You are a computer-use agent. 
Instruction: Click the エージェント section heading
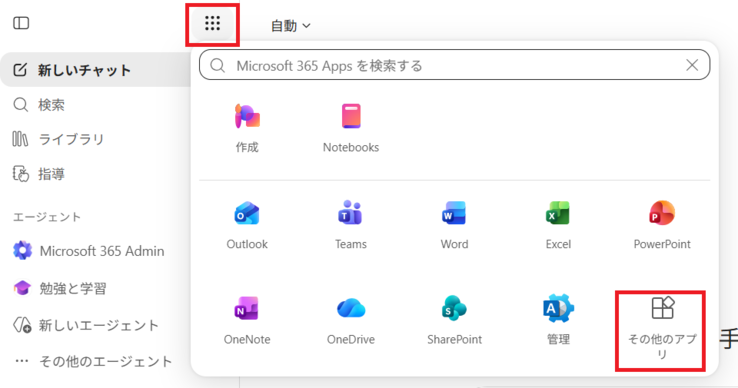click(x=47, y=217)
